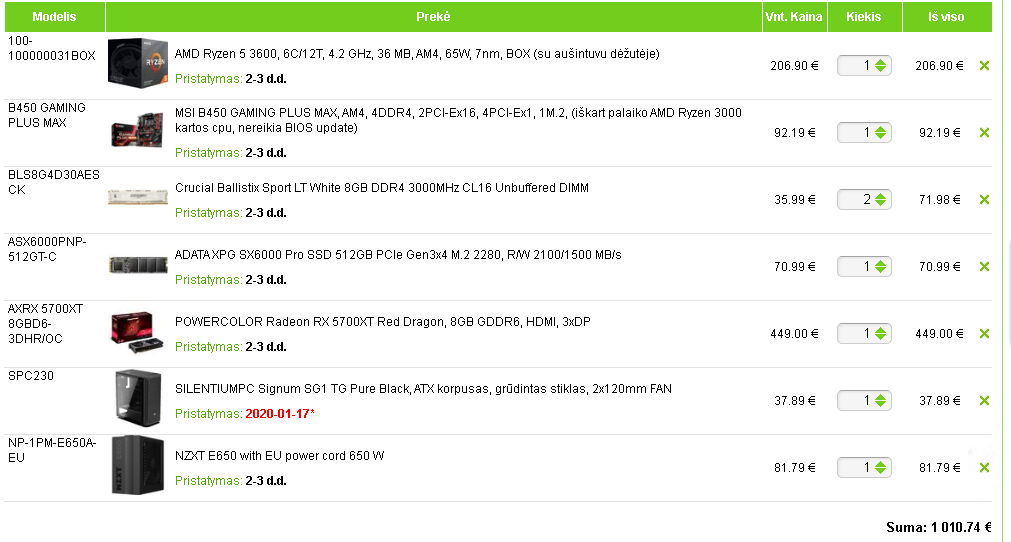Decrease quantity of Crucial Ballistix RAM
The width and height of the screenshot is (1011, 542).
pyautogui.click(x=880, y=204)
